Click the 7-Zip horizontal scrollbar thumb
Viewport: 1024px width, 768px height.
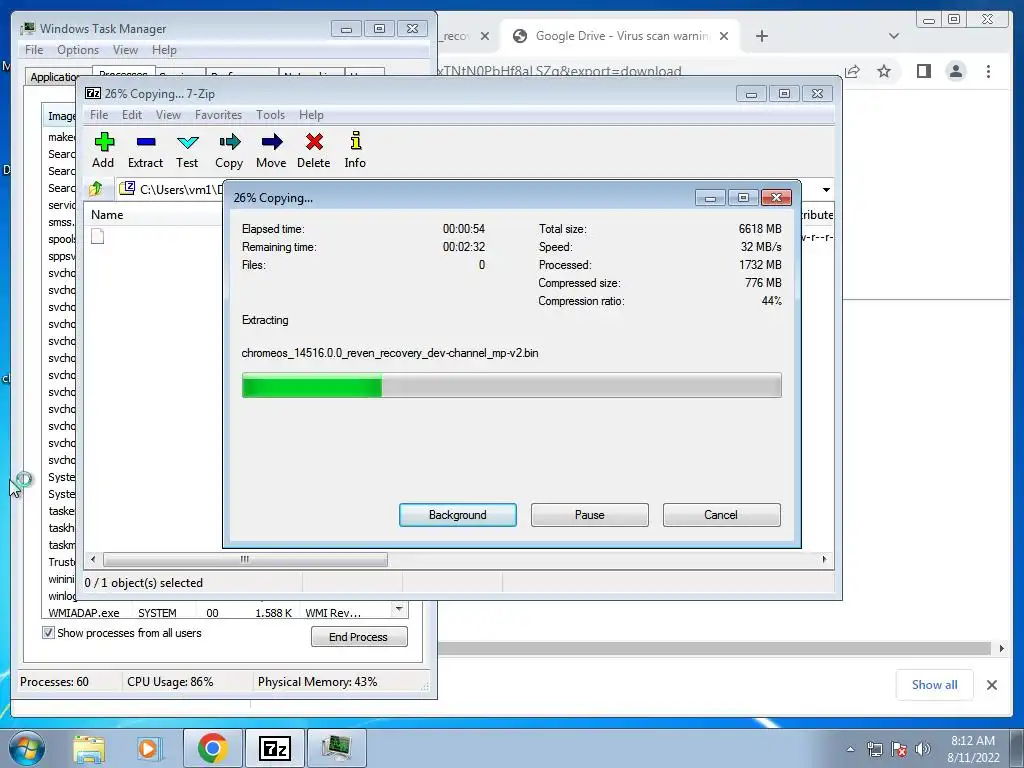coord(245,559)
